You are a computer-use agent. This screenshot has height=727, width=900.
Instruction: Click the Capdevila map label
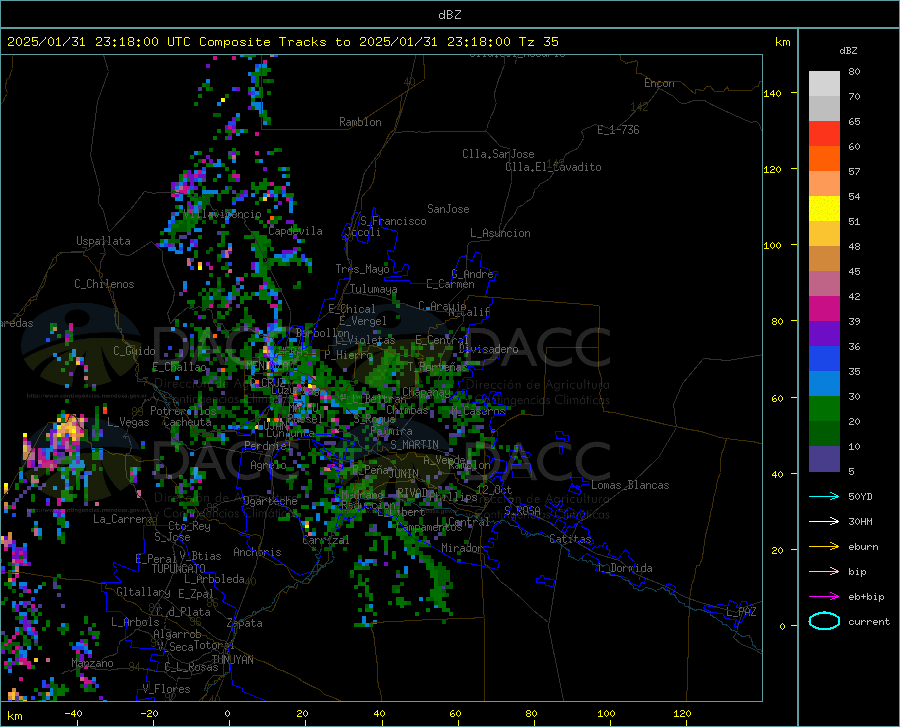tap(295, 231)
